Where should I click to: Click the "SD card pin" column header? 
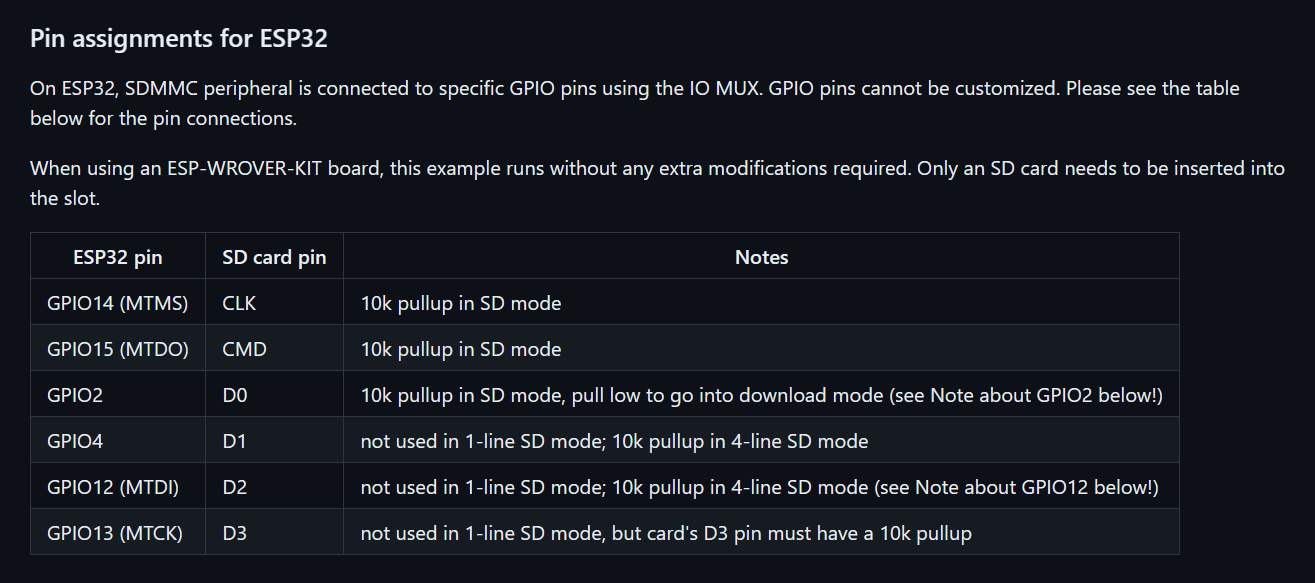(274, 257)
